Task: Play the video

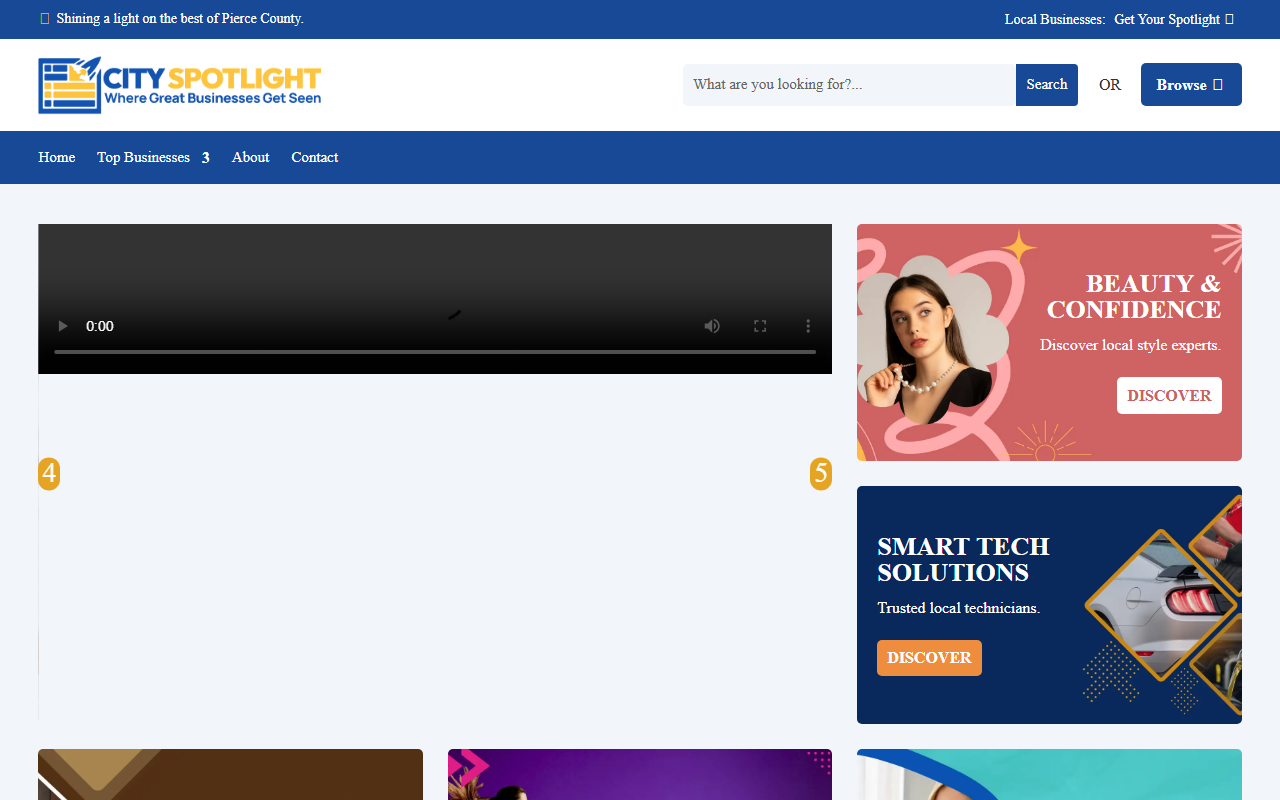Action: (x=63, y=326)
